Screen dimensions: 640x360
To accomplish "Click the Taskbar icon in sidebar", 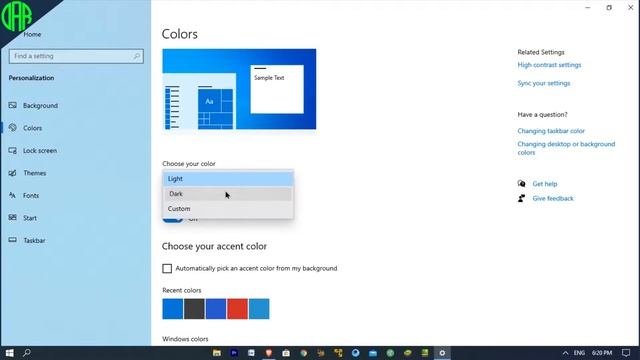I will point(13,240).
